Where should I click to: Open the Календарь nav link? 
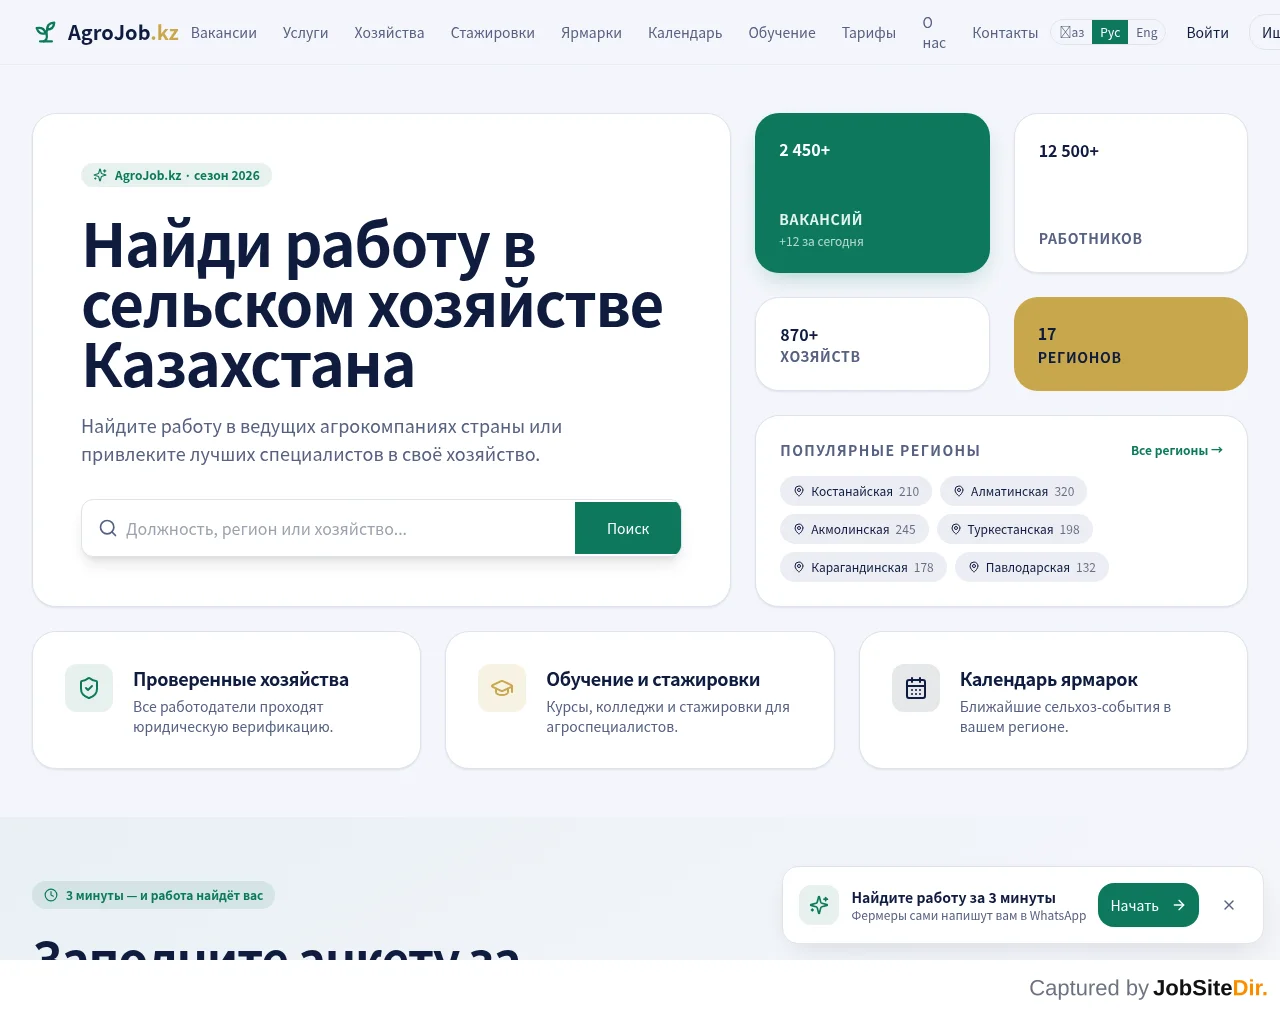(x=685, y=33)
